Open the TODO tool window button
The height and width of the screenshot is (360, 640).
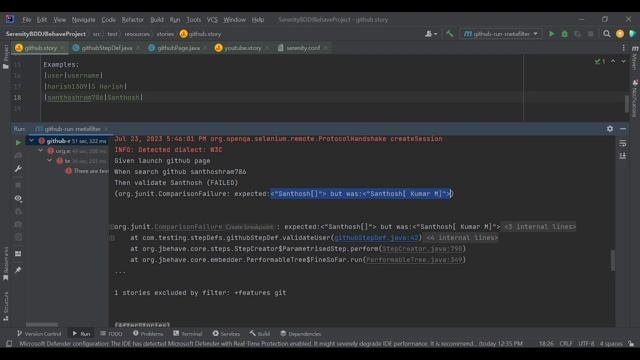click(111, 334)
